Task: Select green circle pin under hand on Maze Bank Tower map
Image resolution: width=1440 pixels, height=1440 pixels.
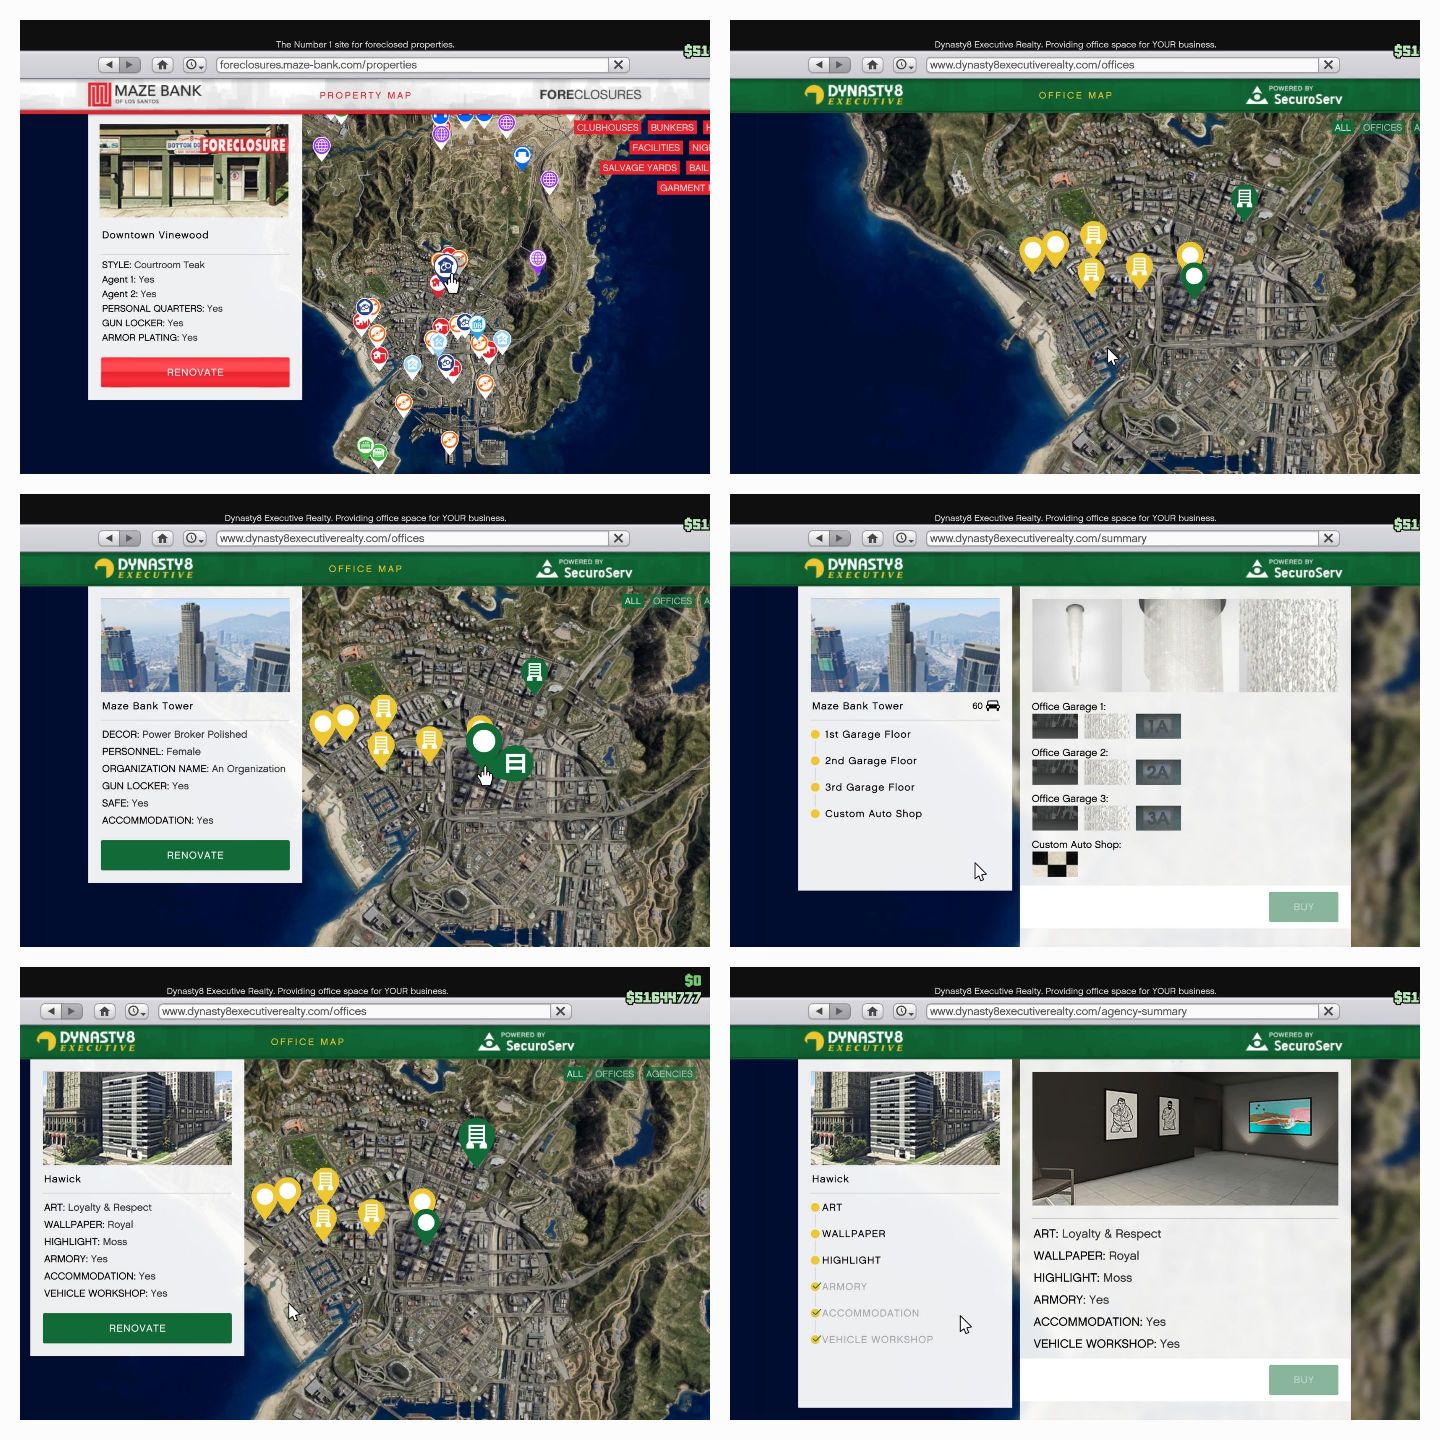Action: (484, 743)
